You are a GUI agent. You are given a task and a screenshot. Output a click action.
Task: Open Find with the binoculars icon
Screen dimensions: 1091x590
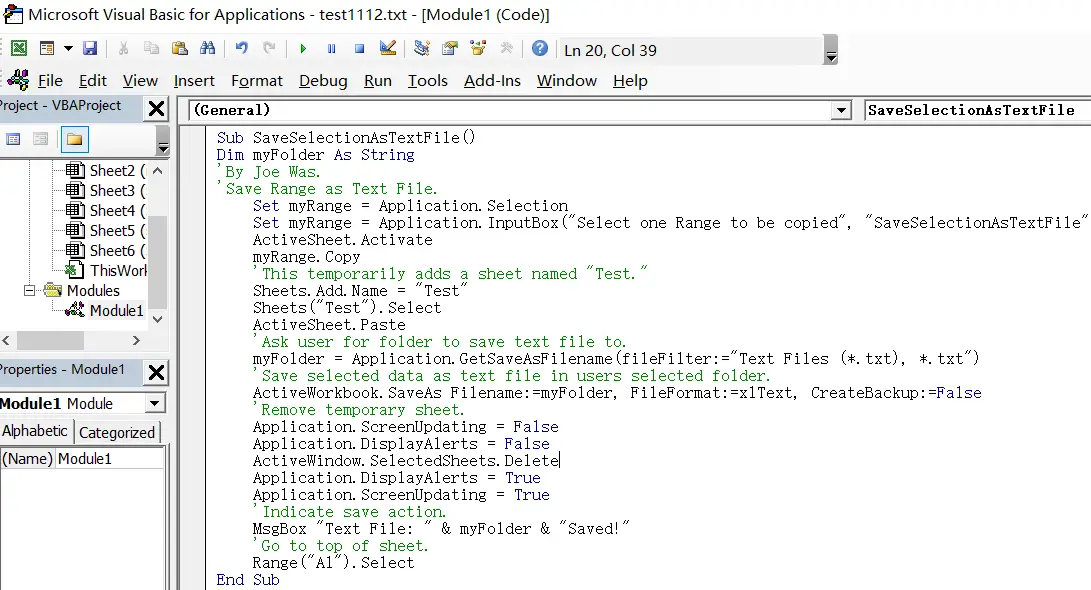coord(207,48)
